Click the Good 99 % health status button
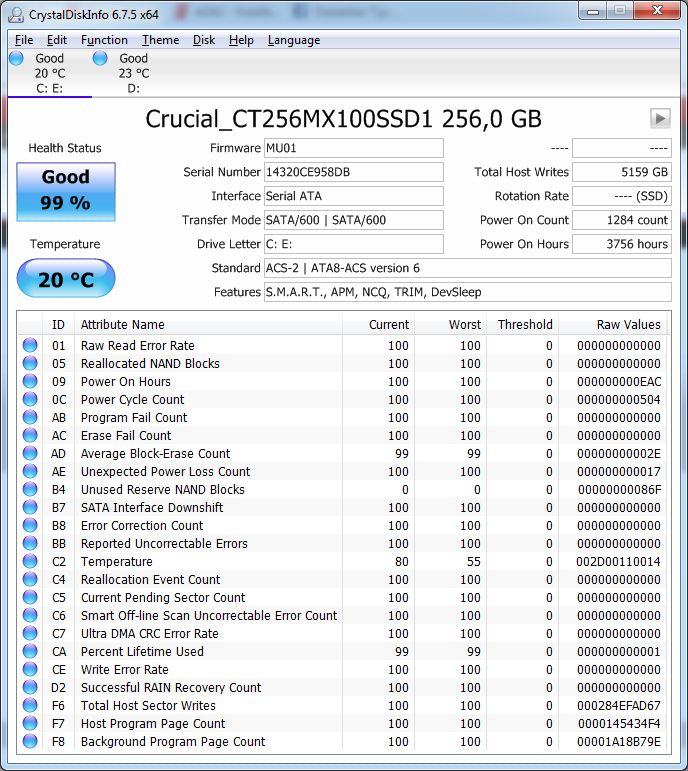The width and height of the screenshot is (688, 771). click(x=66, y=192)
